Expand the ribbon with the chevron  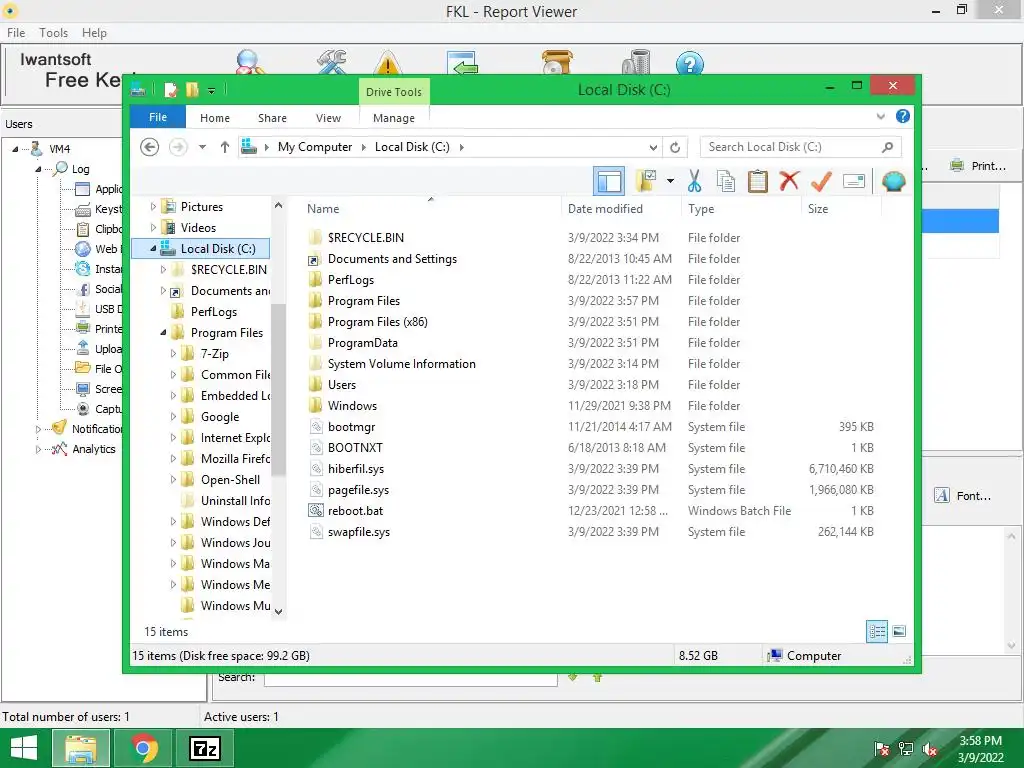click(880, 116)
